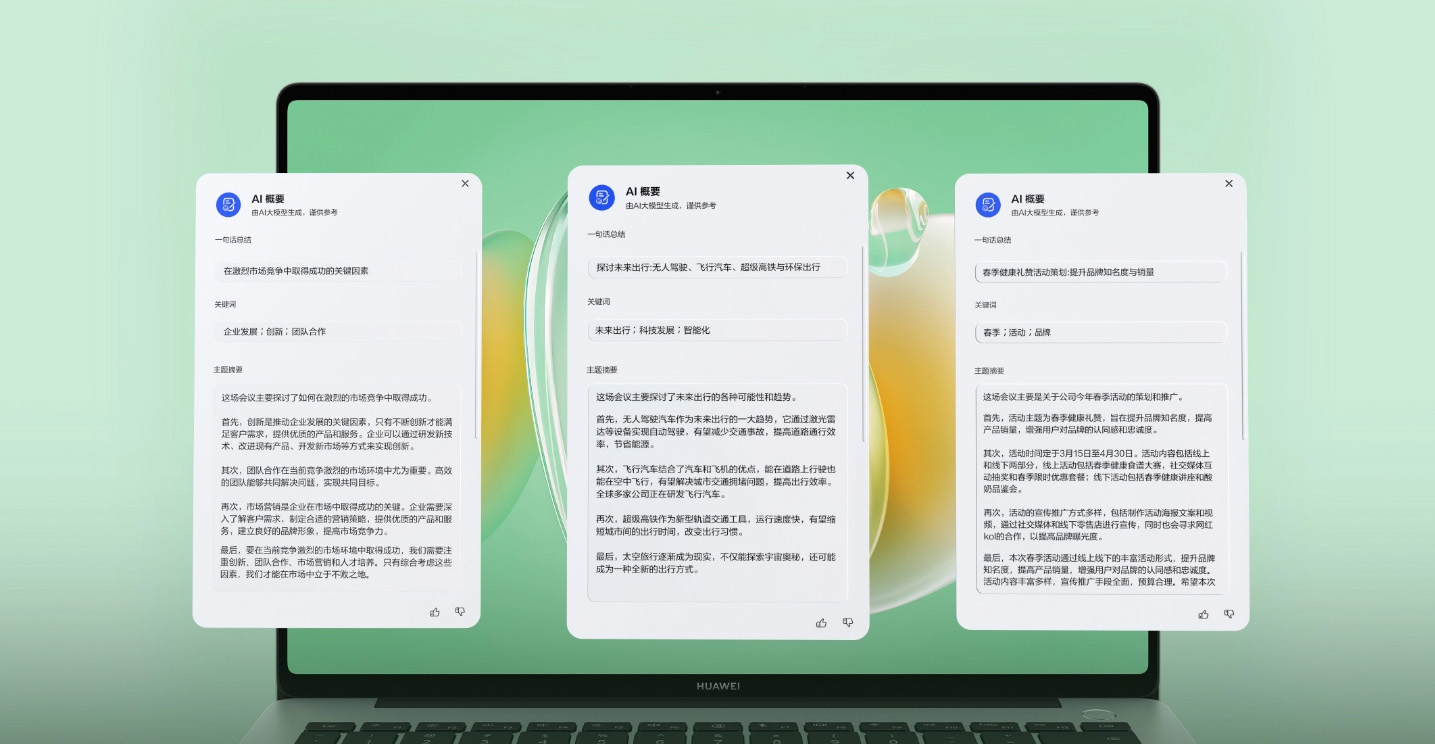Click the AI 概要 icon in the market competition panel

coord(228,204)
